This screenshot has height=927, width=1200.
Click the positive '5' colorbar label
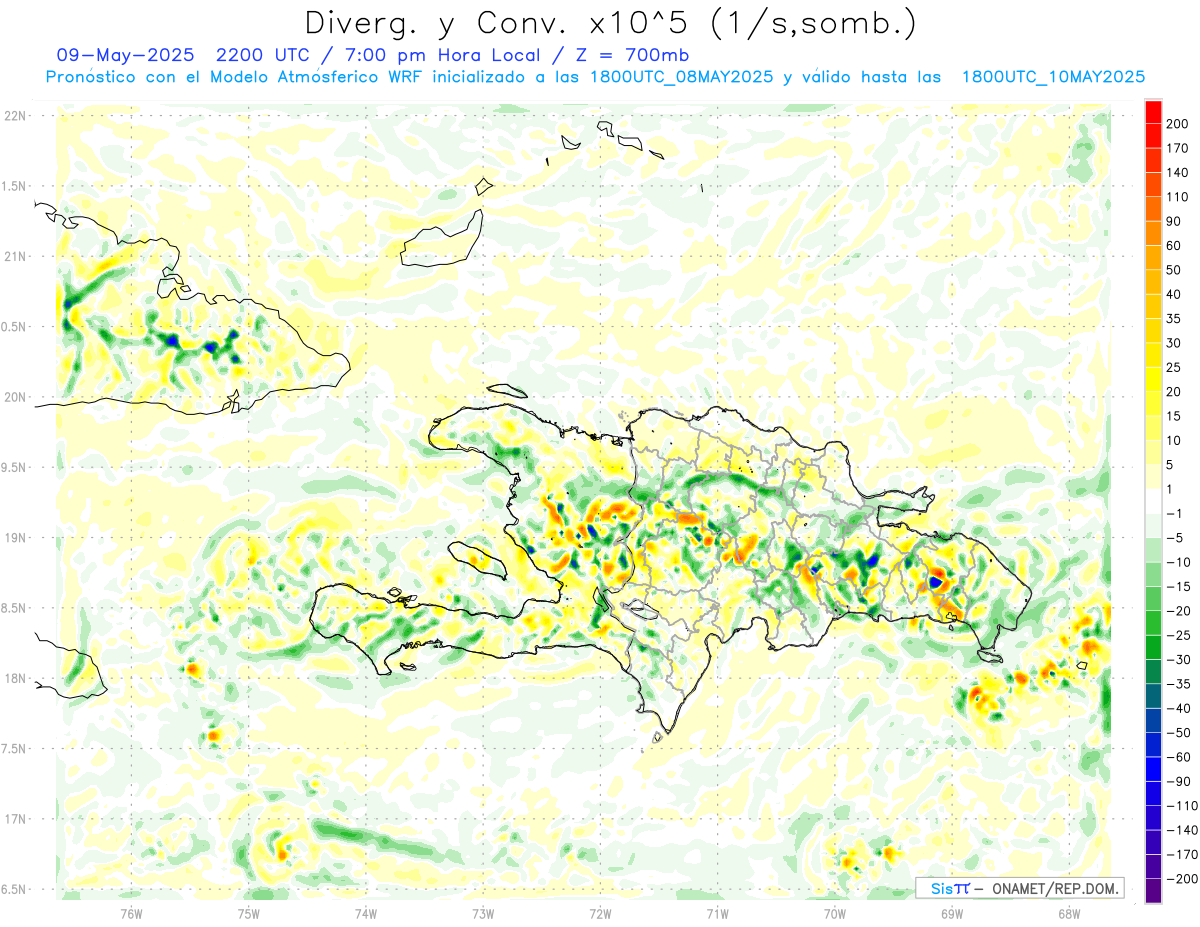[x=1171, y=465]
